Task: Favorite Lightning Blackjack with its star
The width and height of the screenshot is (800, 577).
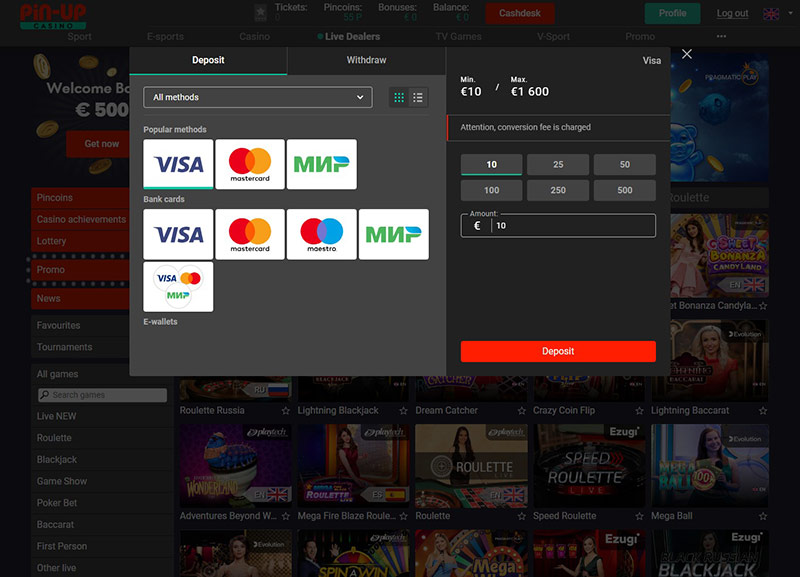Action: pos(404,411)
